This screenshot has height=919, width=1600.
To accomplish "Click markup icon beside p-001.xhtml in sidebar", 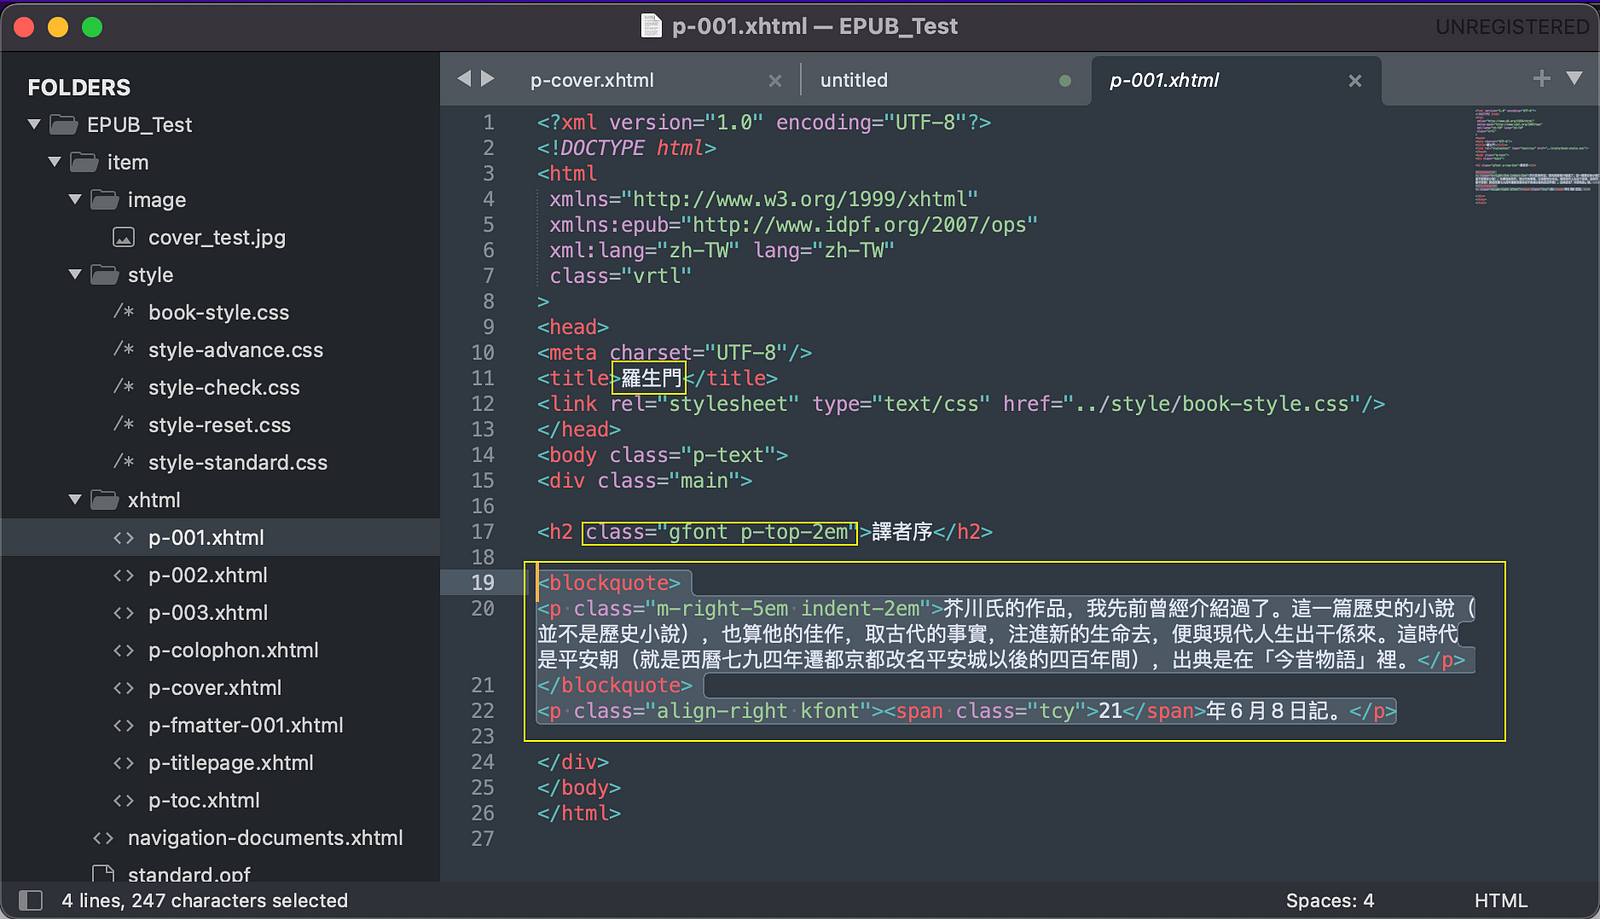I will pos(124,538).
